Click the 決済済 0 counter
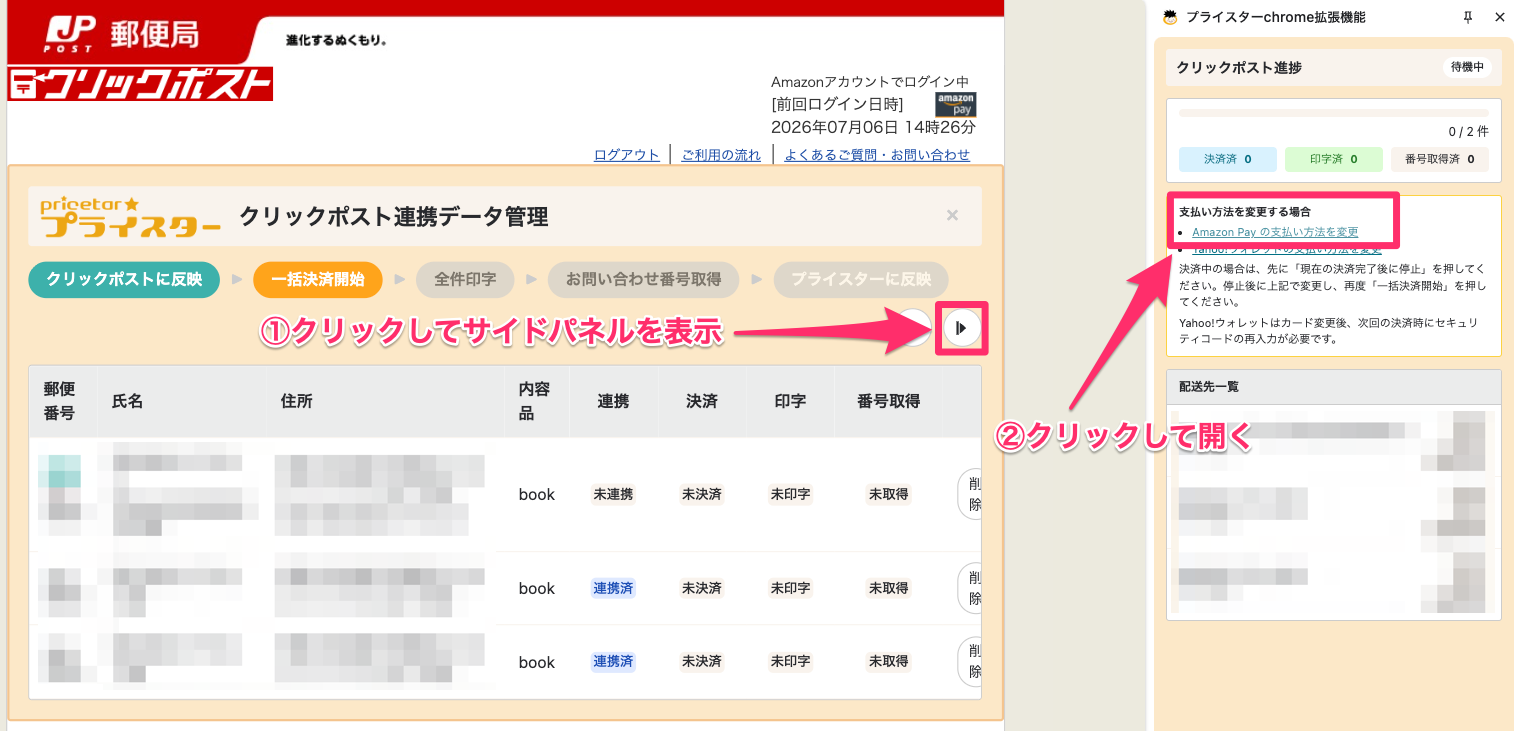 tap(1228, 159)
